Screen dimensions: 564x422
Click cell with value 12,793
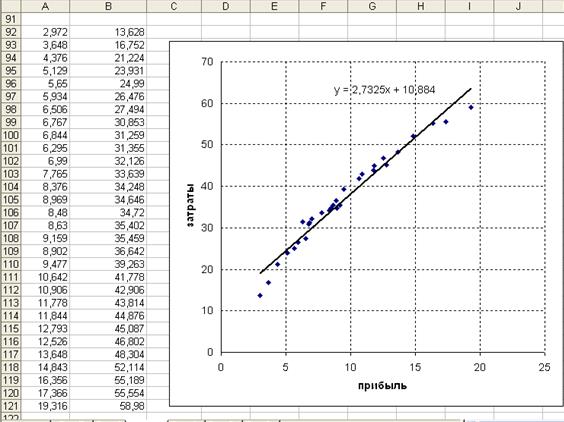[x=45, y=329]
